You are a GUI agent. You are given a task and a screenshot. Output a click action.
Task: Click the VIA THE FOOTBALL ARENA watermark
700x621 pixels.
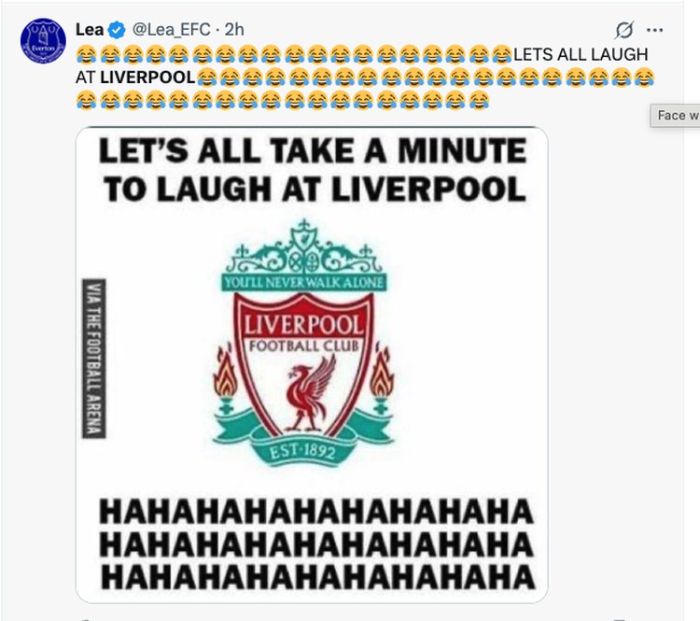point(94,358)
